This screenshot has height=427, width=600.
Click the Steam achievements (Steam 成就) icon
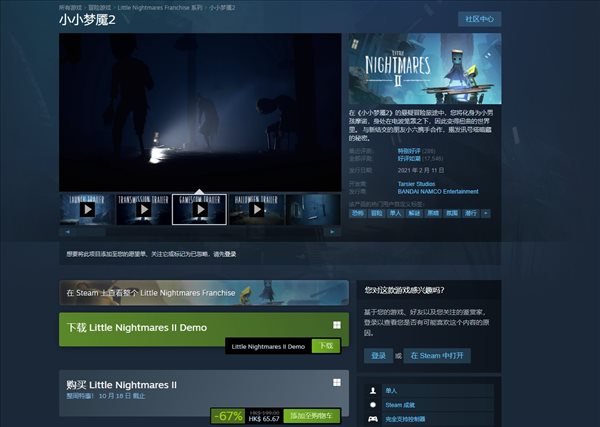373,404
